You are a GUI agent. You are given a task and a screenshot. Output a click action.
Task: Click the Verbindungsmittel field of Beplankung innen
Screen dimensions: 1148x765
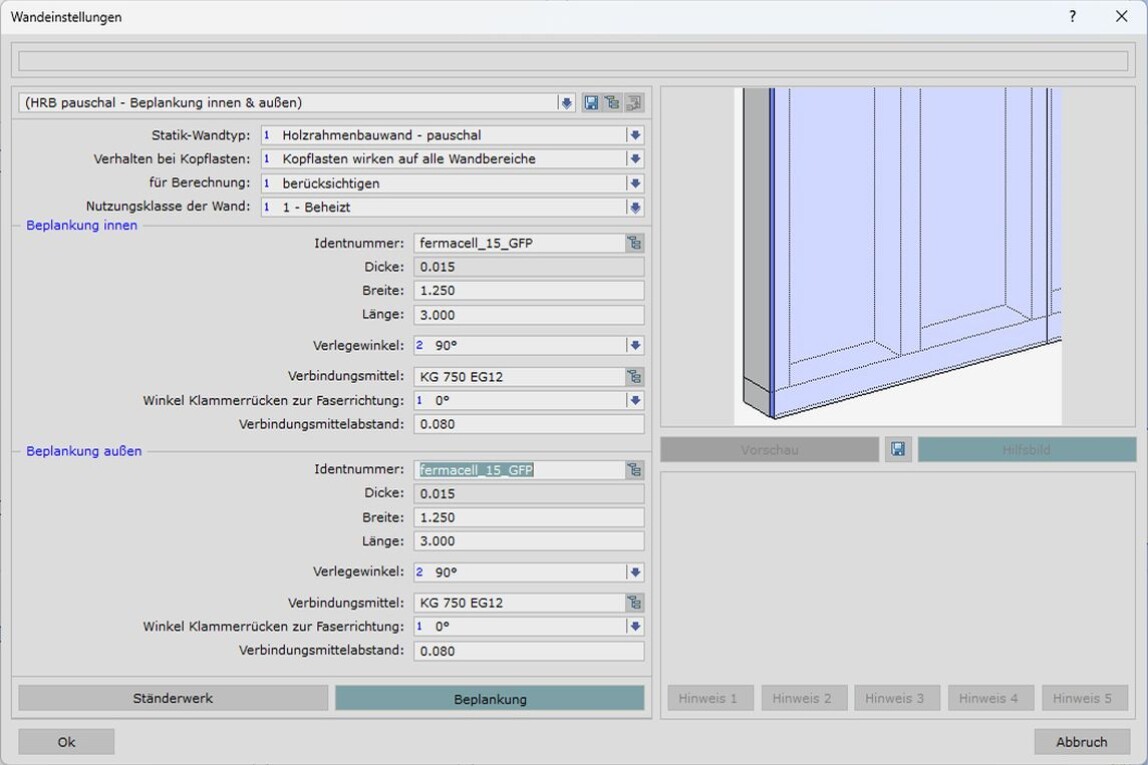519,377
